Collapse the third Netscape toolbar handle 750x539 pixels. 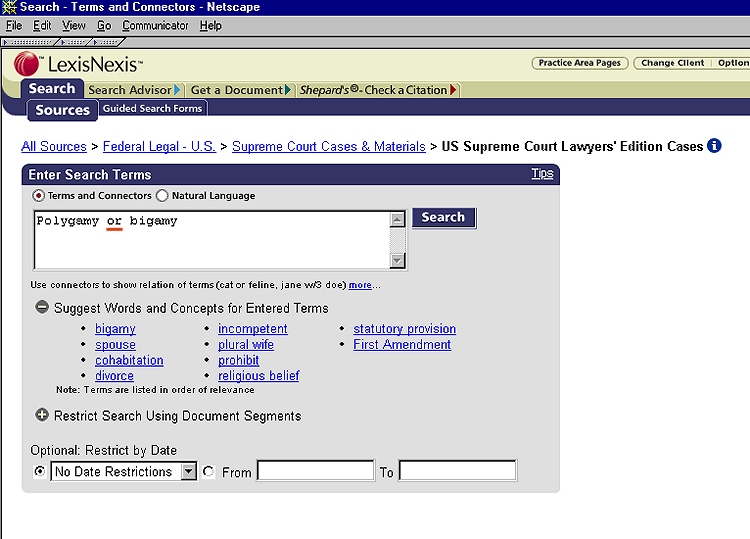(x=106, y=43)
